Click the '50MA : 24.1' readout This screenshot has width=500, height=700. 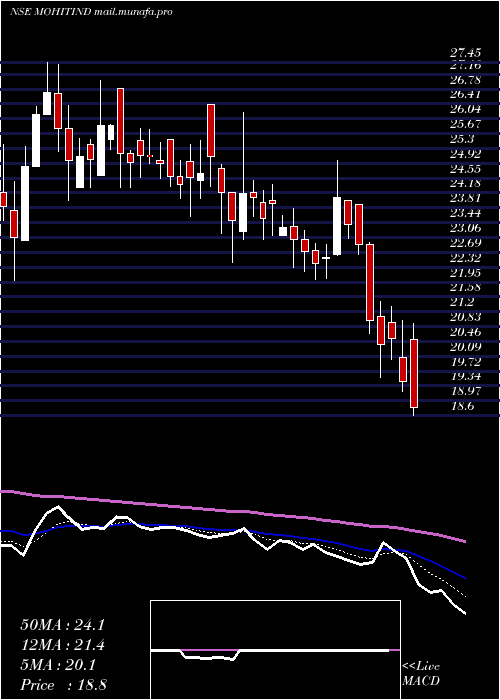click(63, 625)
